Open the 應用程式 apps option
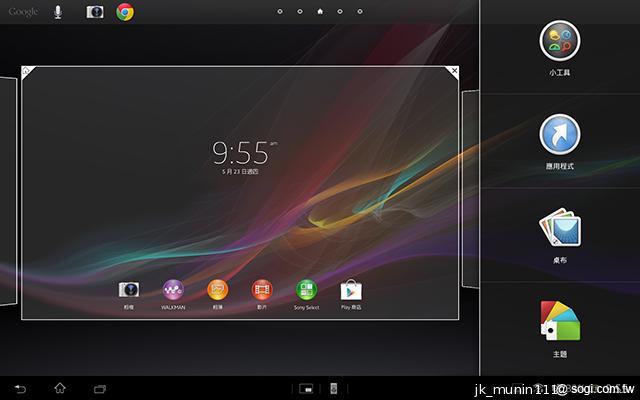 pos(560,142)
